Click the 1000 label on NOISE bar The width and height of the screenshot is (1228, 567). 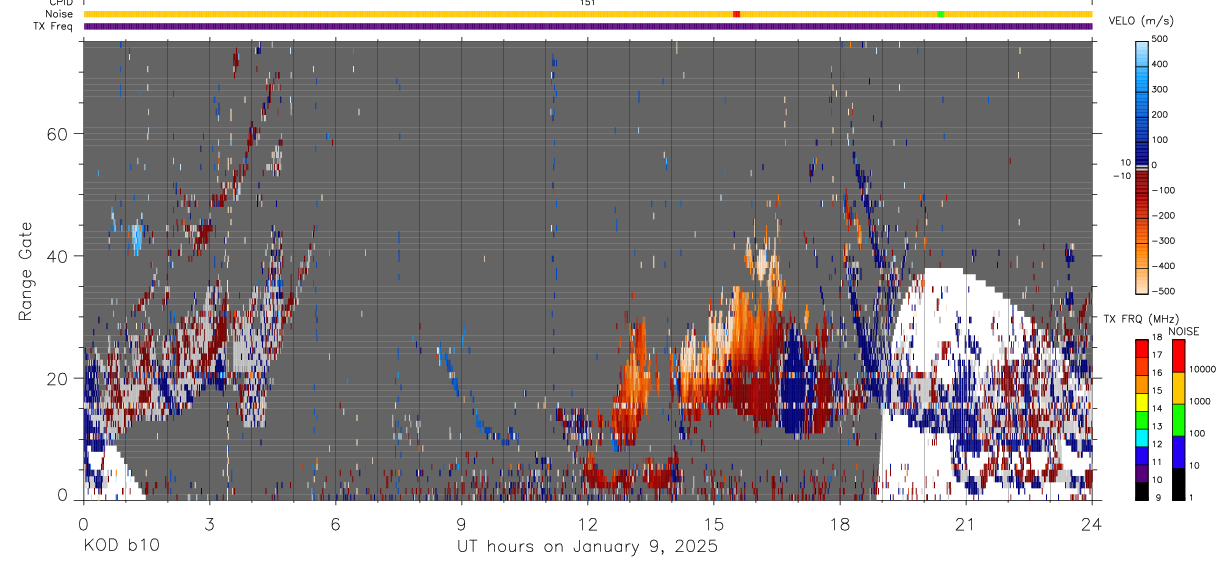point(1201,401)
